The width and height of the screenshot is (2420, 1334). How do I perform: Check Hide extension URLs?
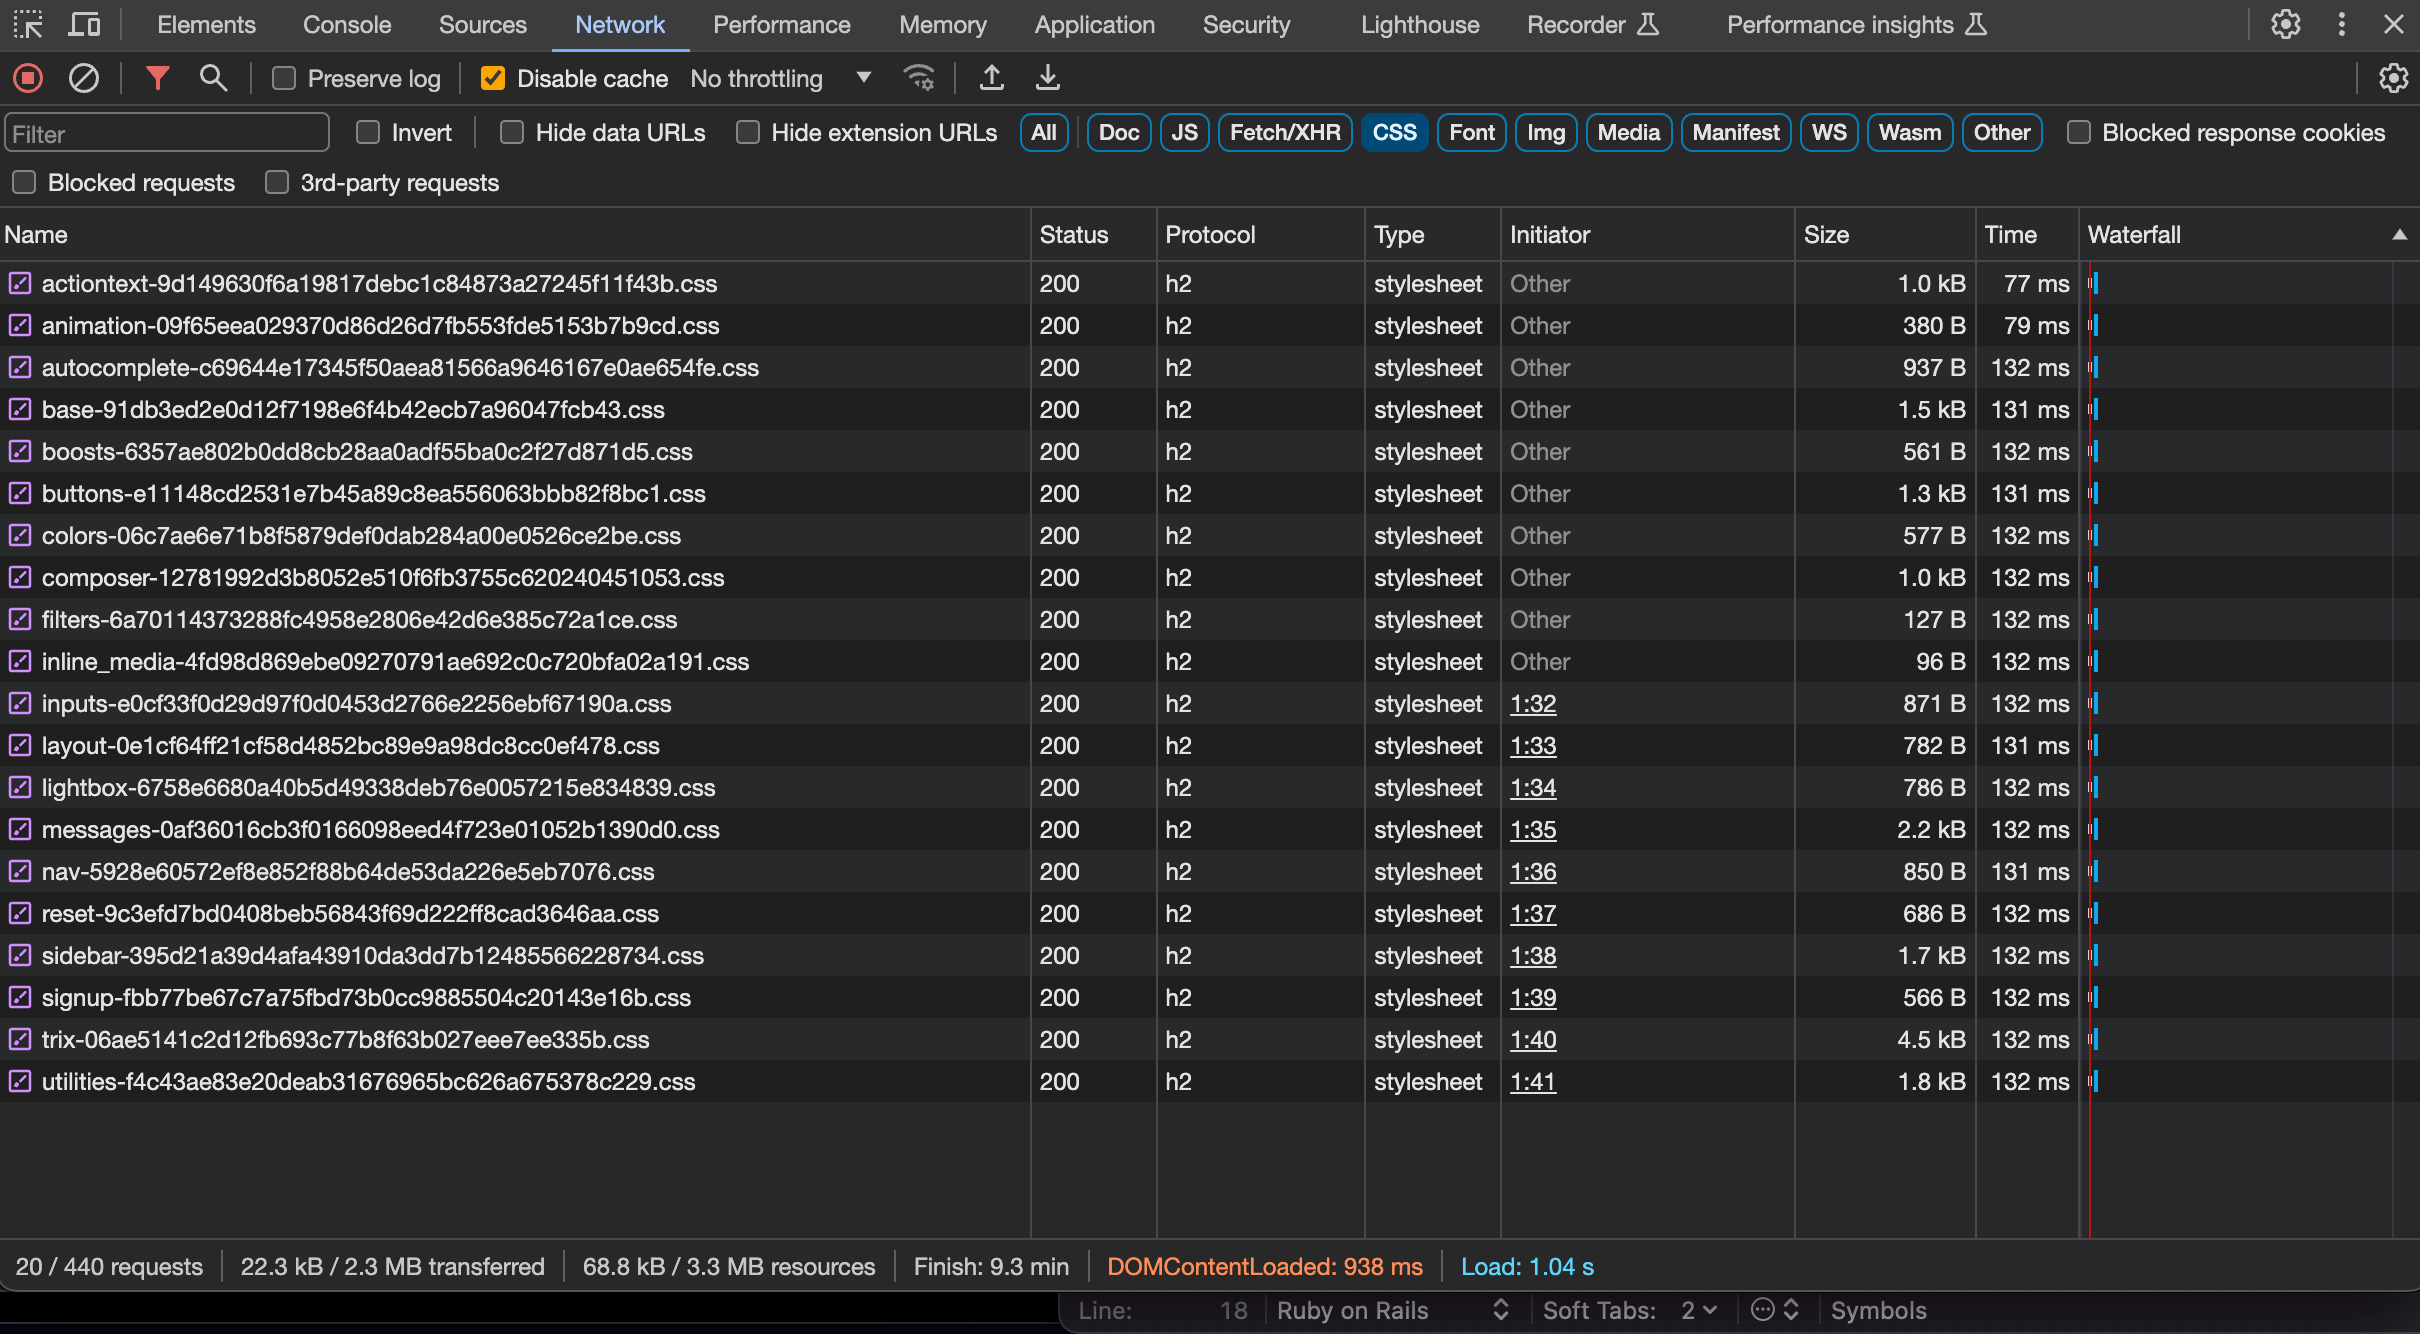748,132
